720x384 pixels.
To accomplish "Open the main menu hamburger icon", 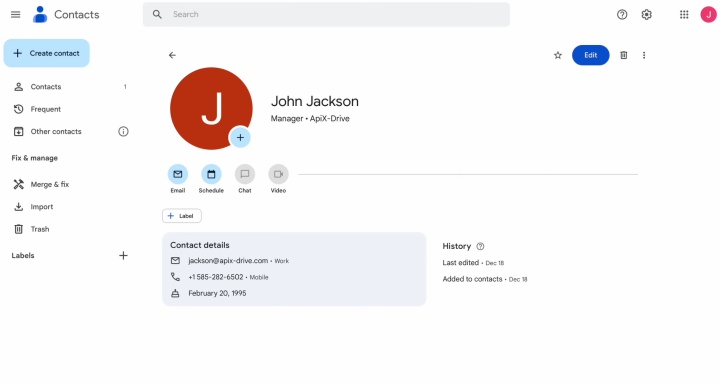I will 16,14.
